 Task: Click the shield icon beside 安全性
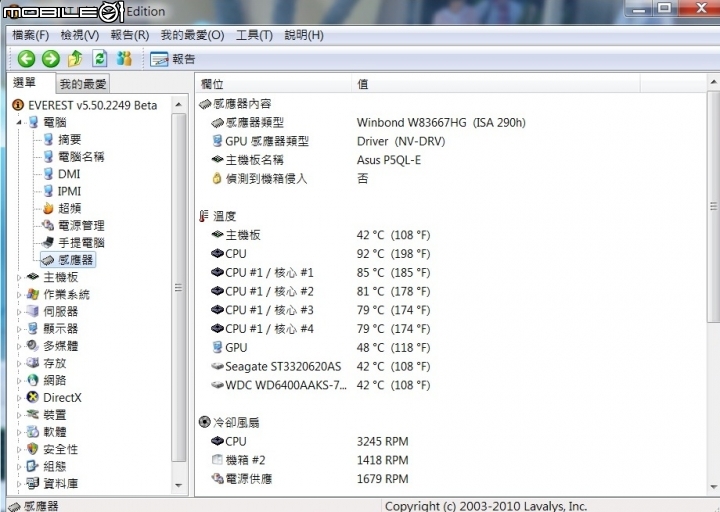click(33, 449)
